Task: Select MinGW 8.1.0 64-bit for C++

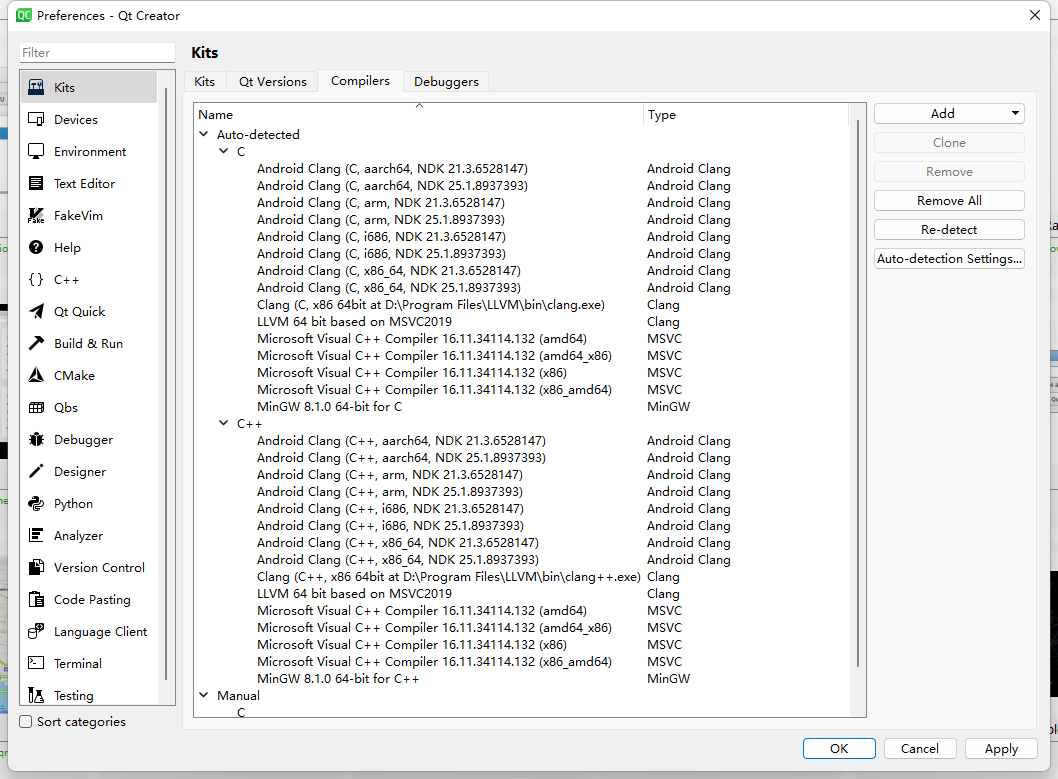Action: point(338,679)
